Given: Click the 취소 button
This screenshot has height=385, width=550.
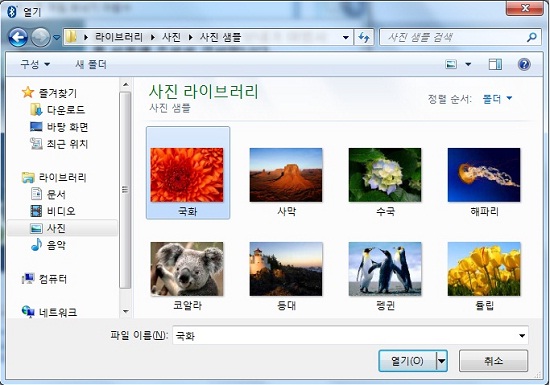Looking at the screenshot, I should click(493, 360).
